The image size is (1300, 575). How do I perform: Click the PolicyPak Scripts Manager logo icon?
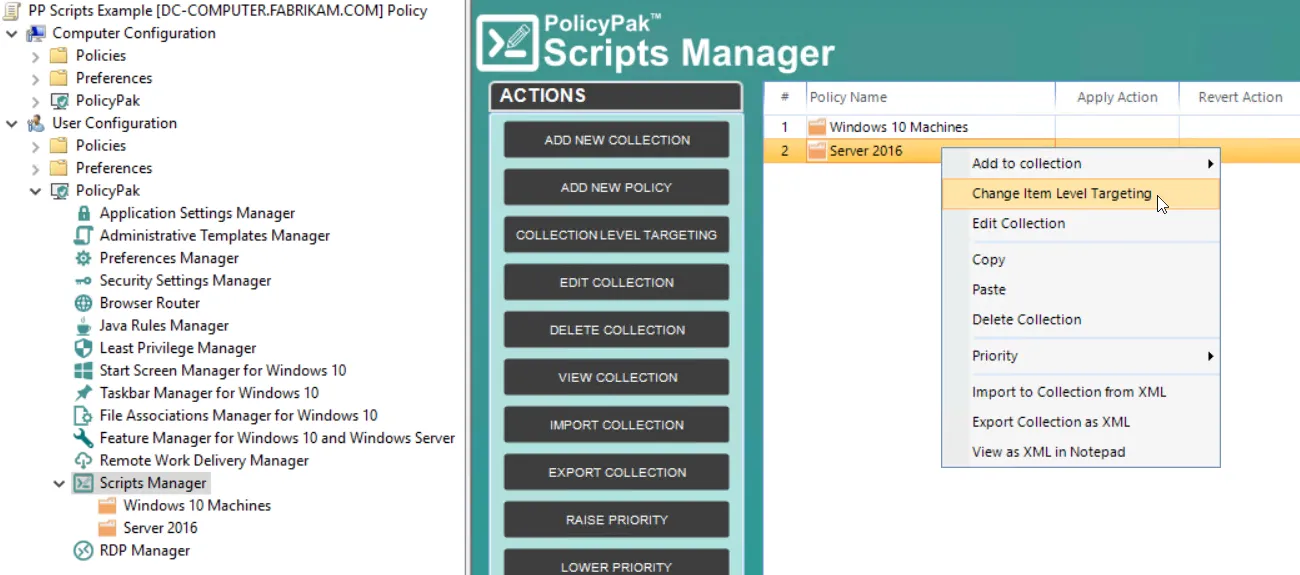(508, 42)
